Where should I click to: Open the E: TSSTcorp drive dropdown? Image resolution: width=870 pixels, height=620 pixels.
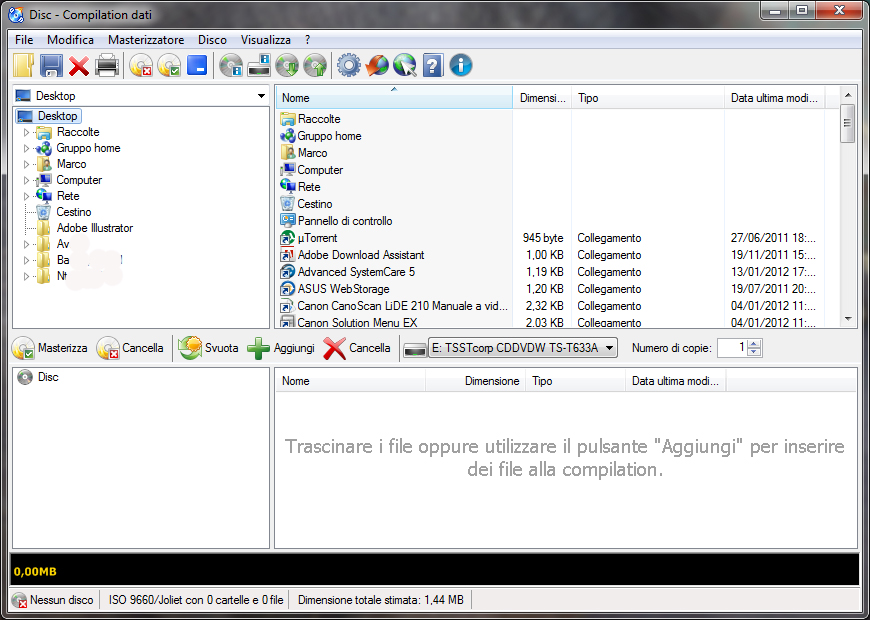point(609,348)
